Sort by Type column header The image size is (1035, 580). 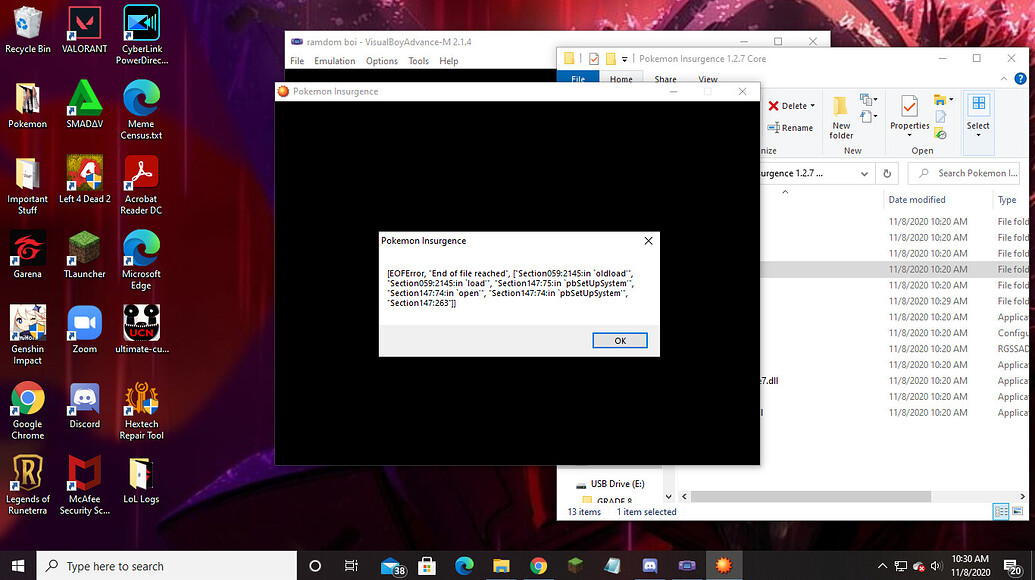click(x=1007, y=200)
